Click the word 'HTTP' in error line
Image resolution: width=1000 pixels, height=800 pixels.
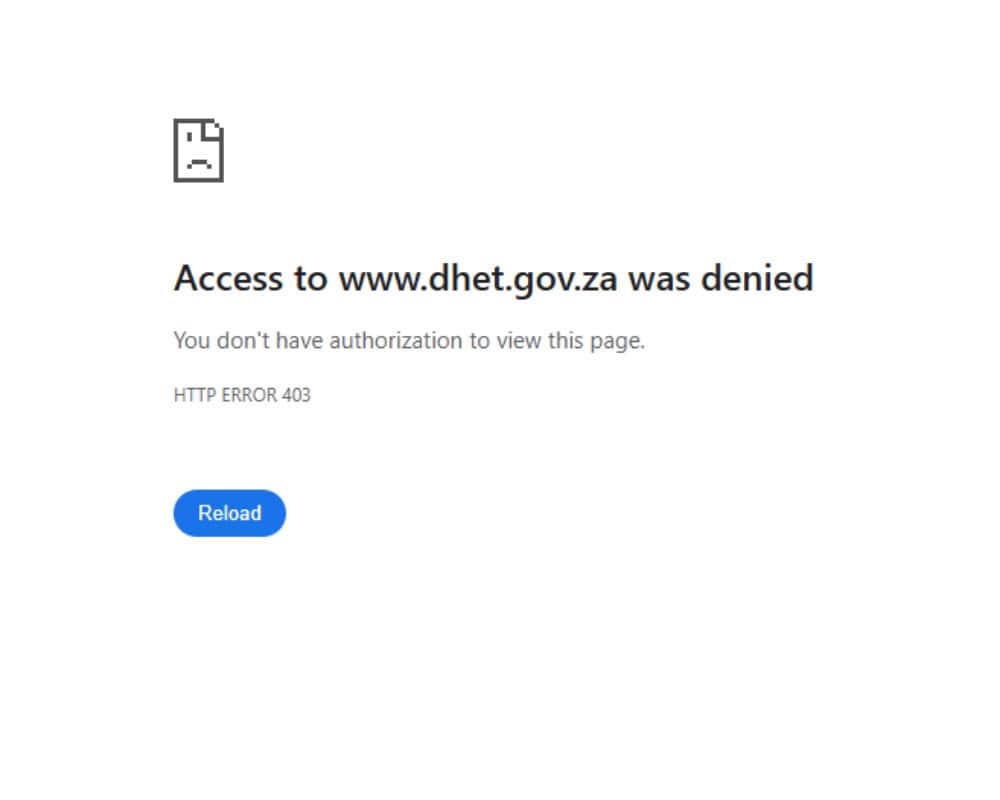coord(195,395)
